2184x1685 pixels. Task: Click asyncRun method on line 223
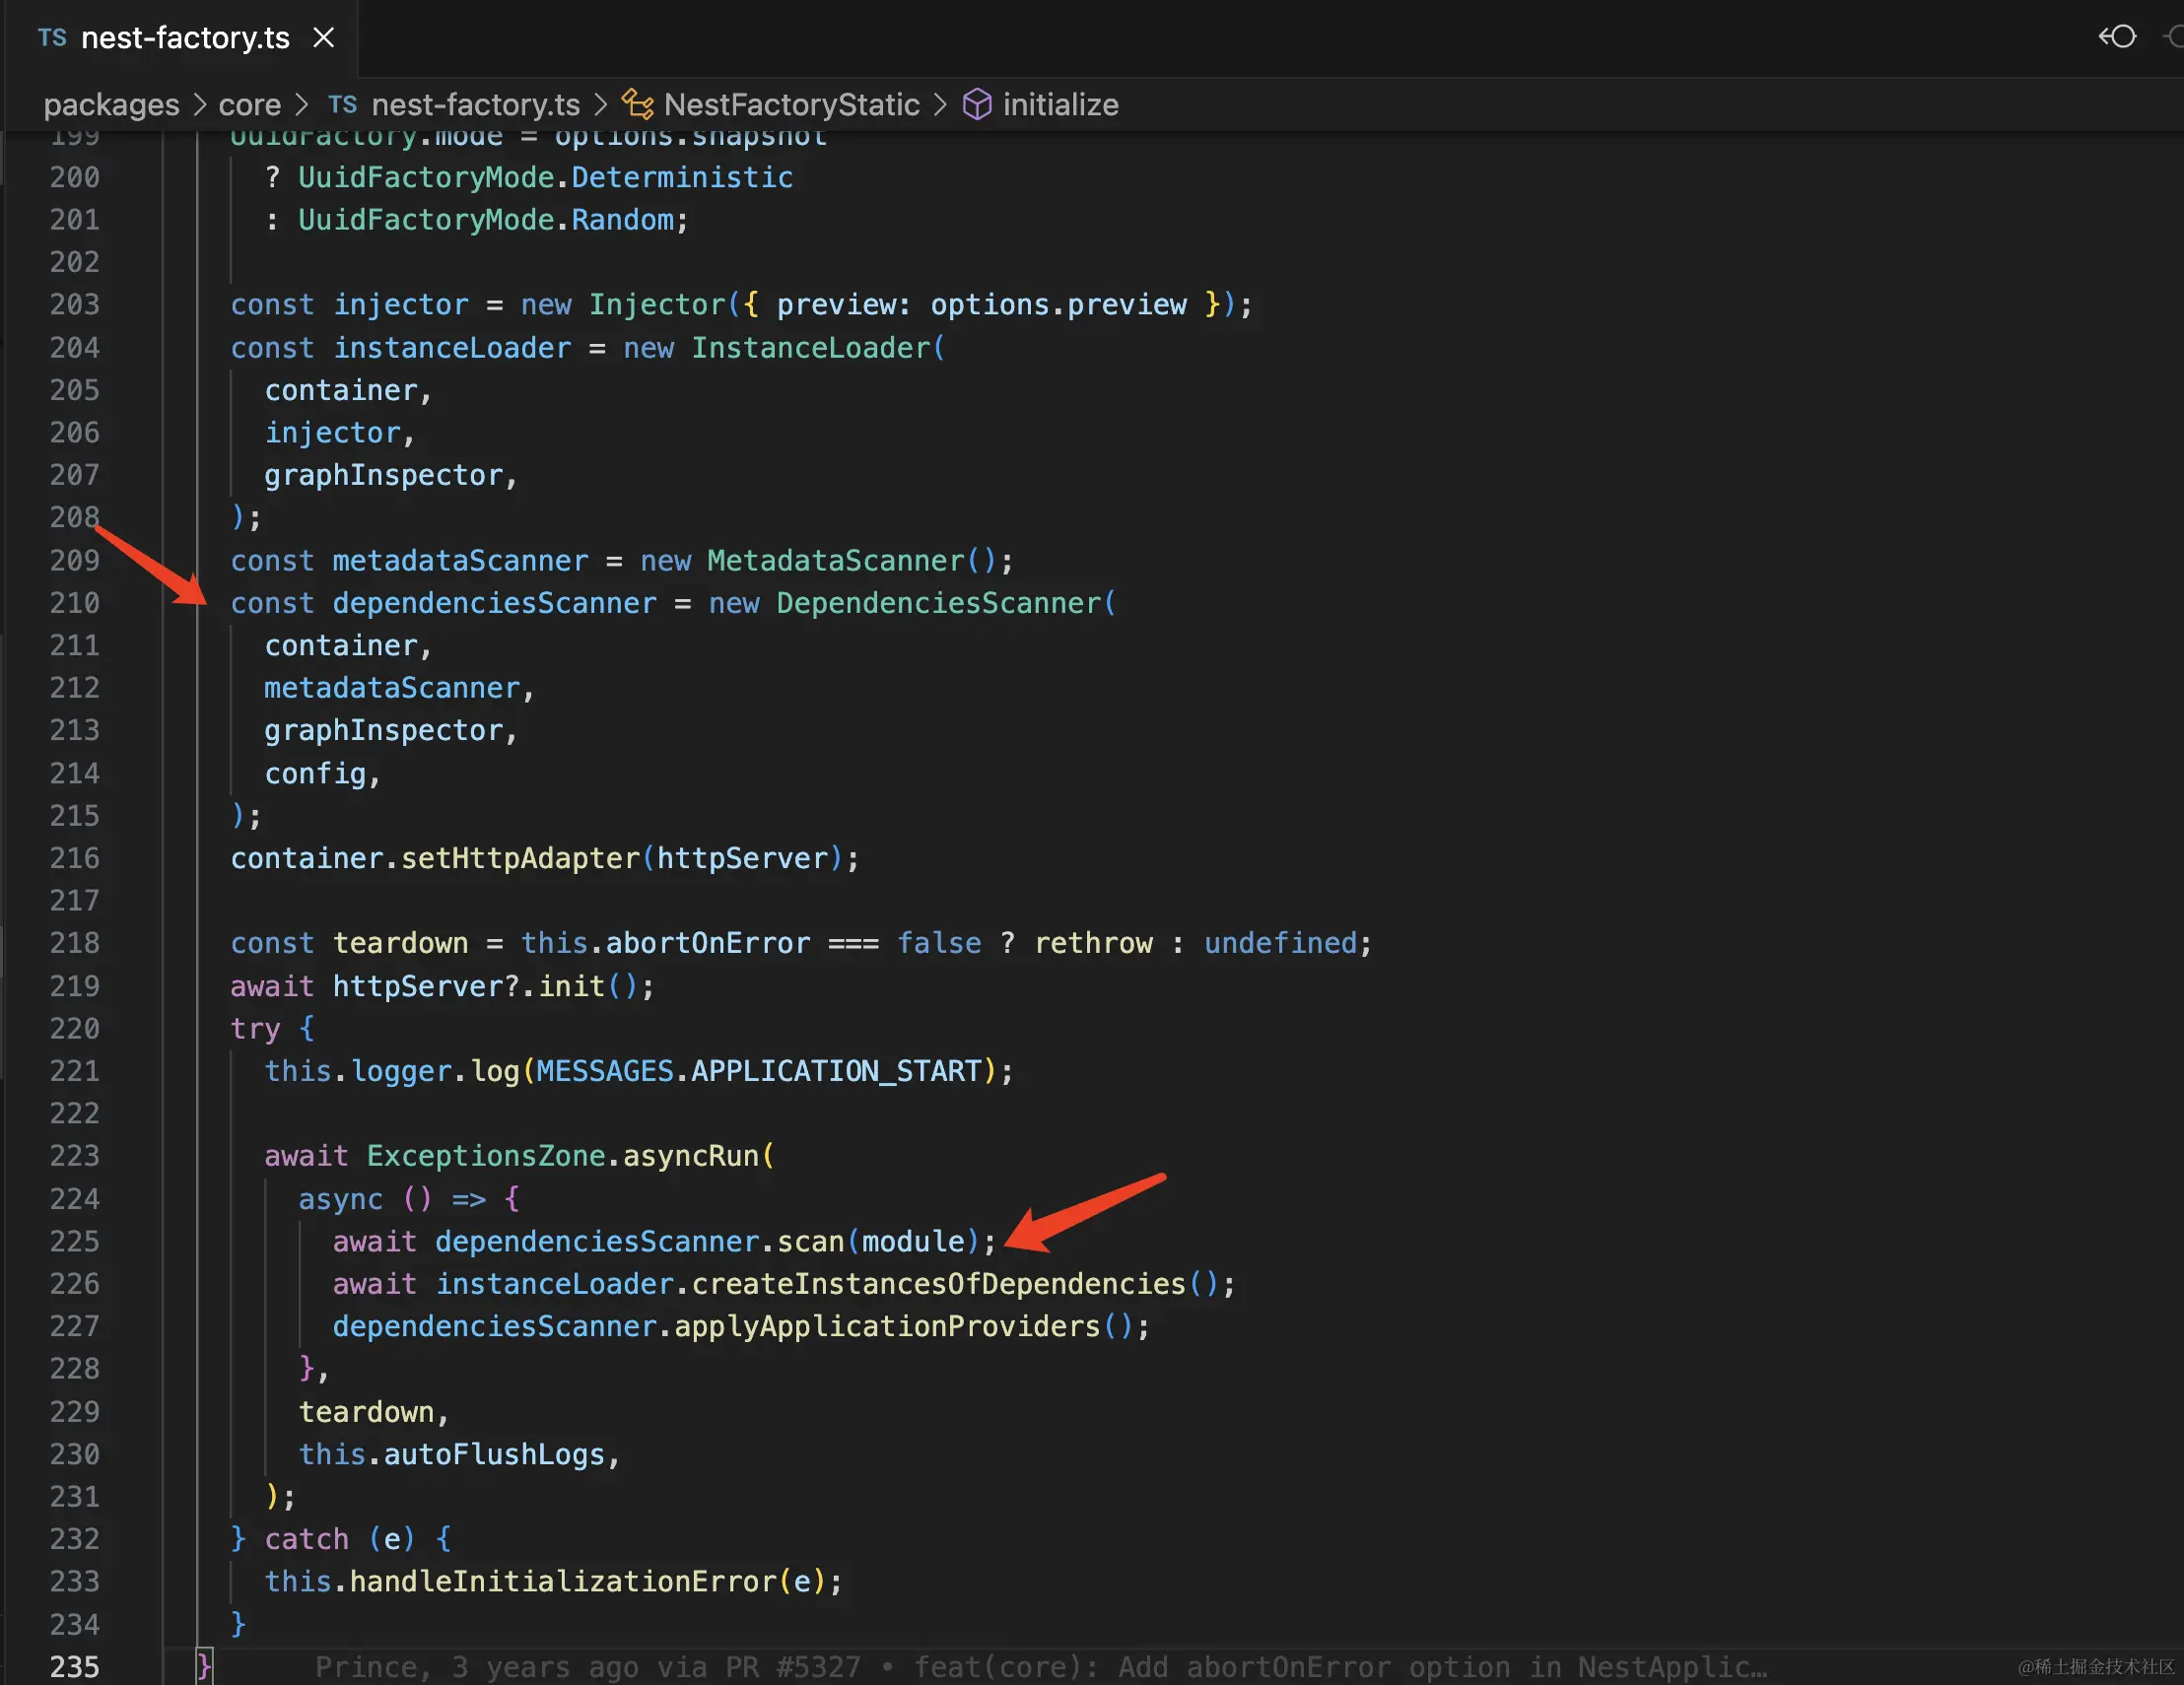tap(691, 1156)
